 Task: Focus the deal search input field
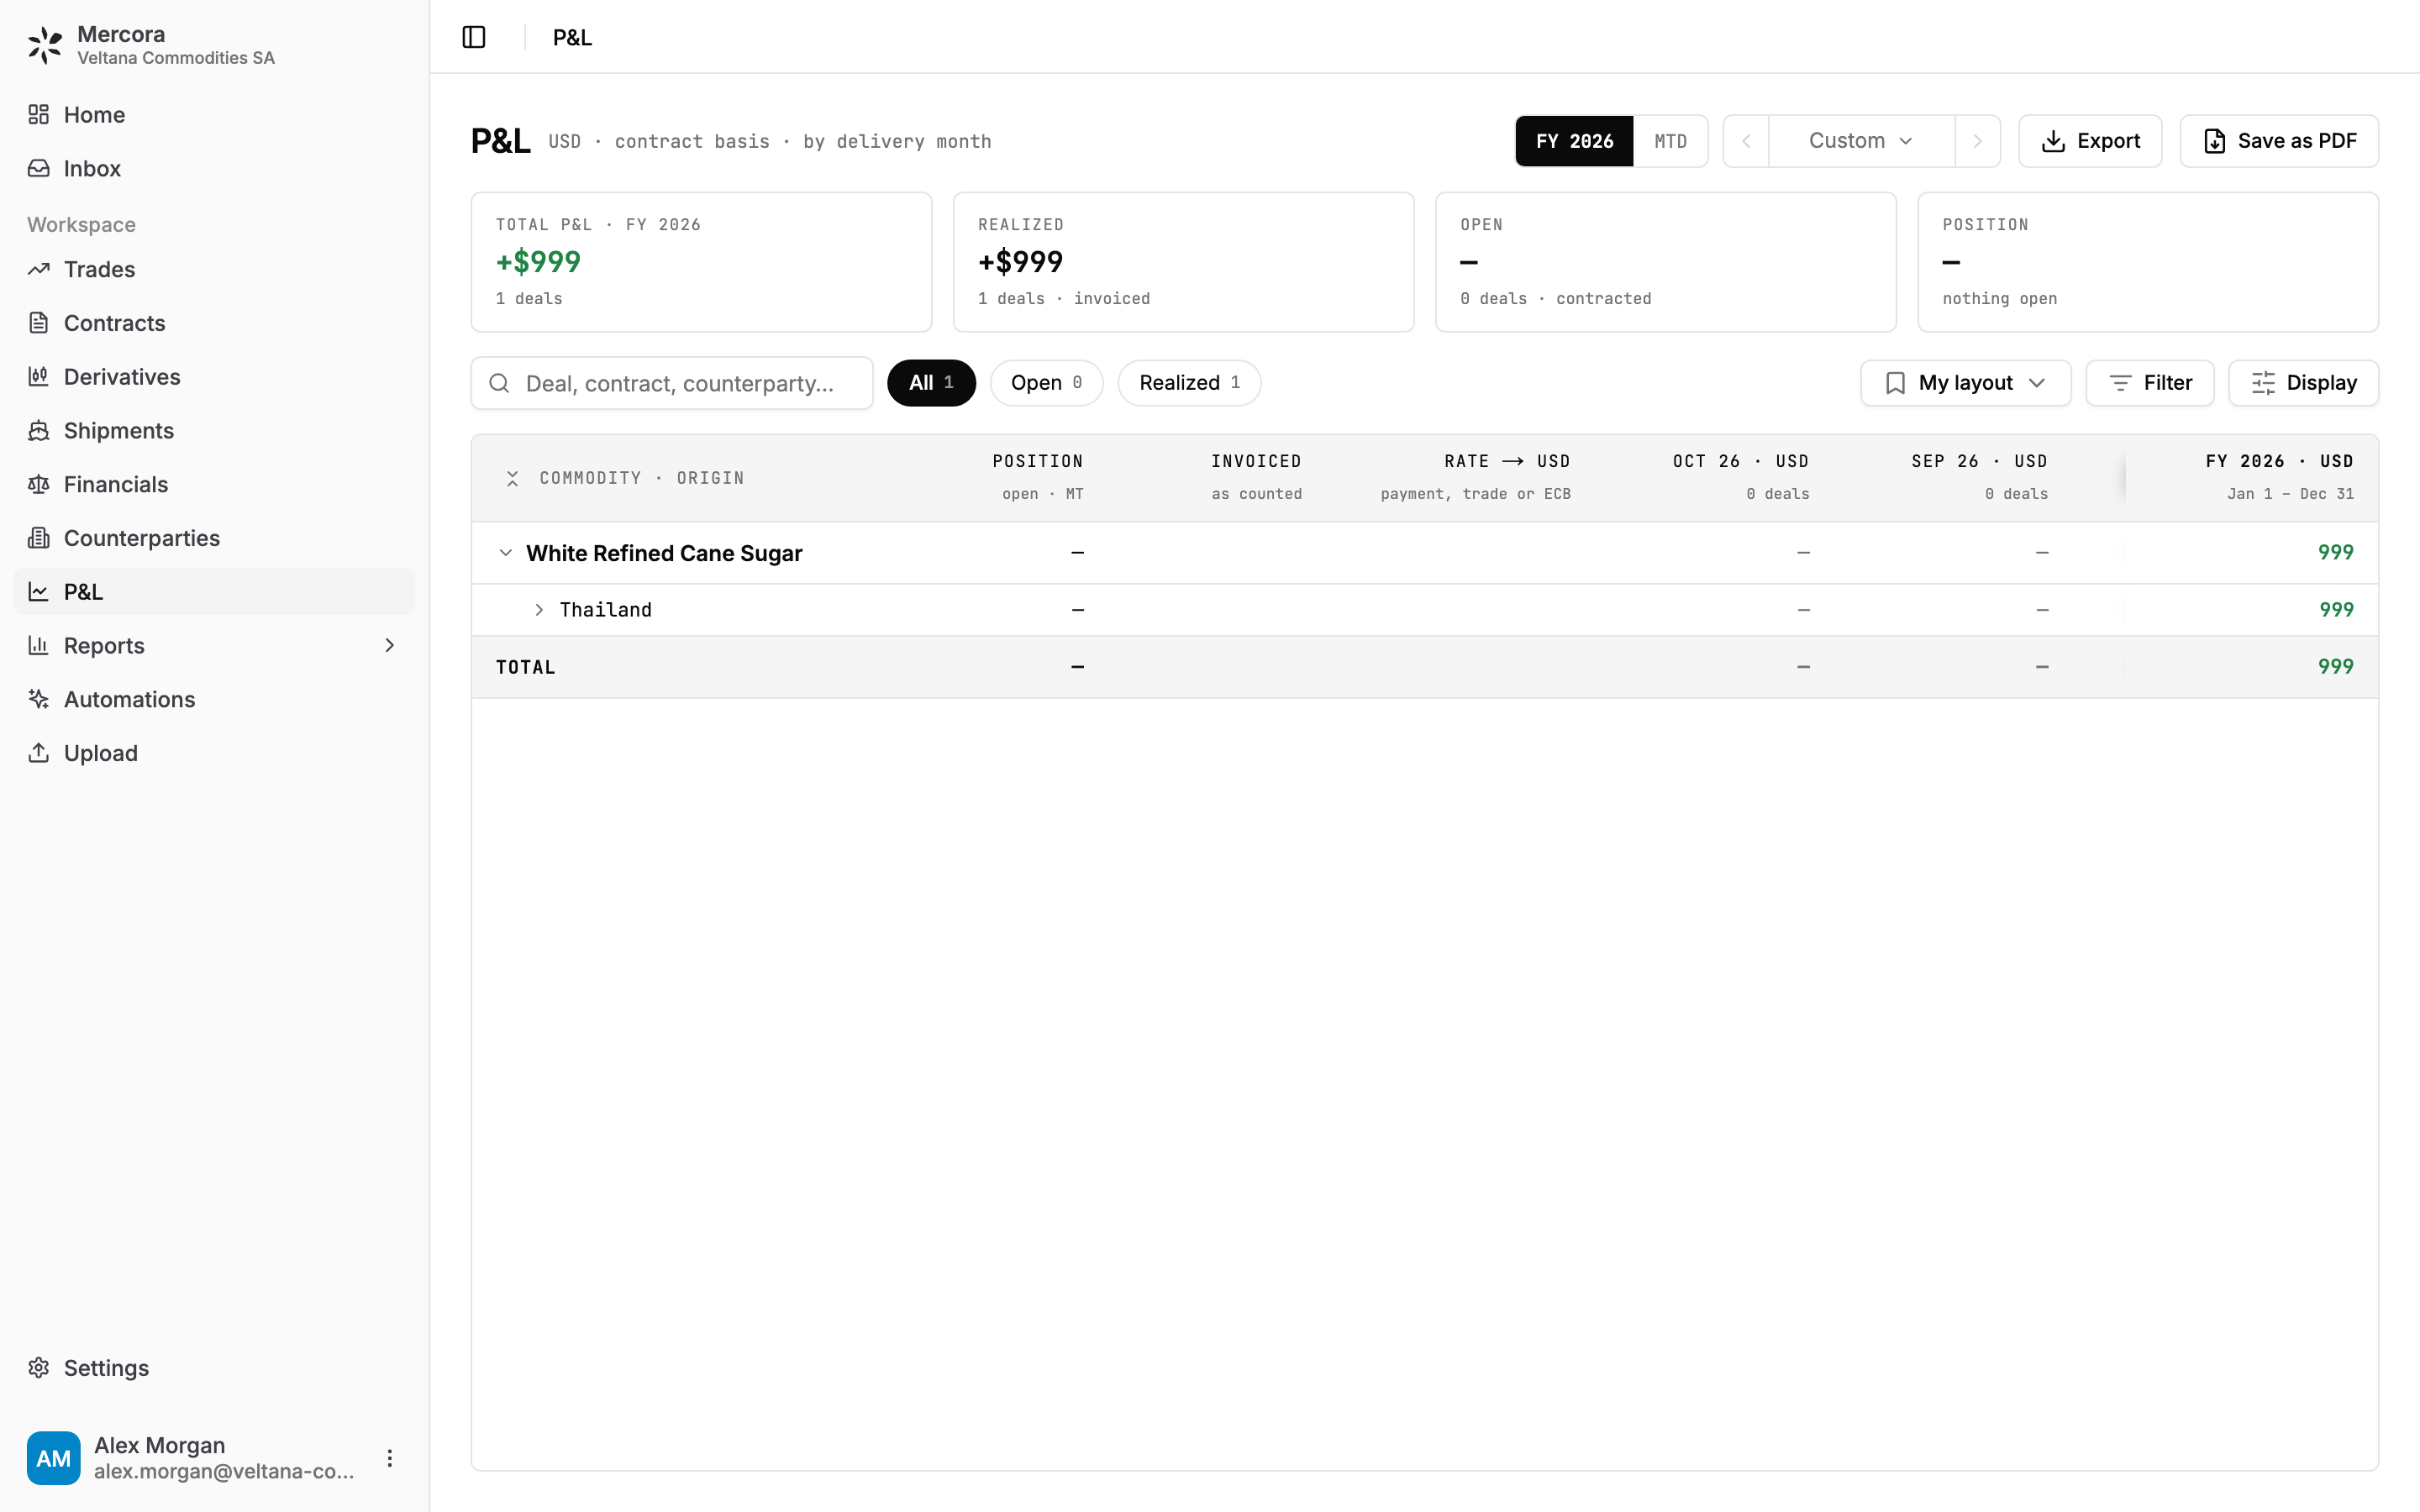point(672,383)
